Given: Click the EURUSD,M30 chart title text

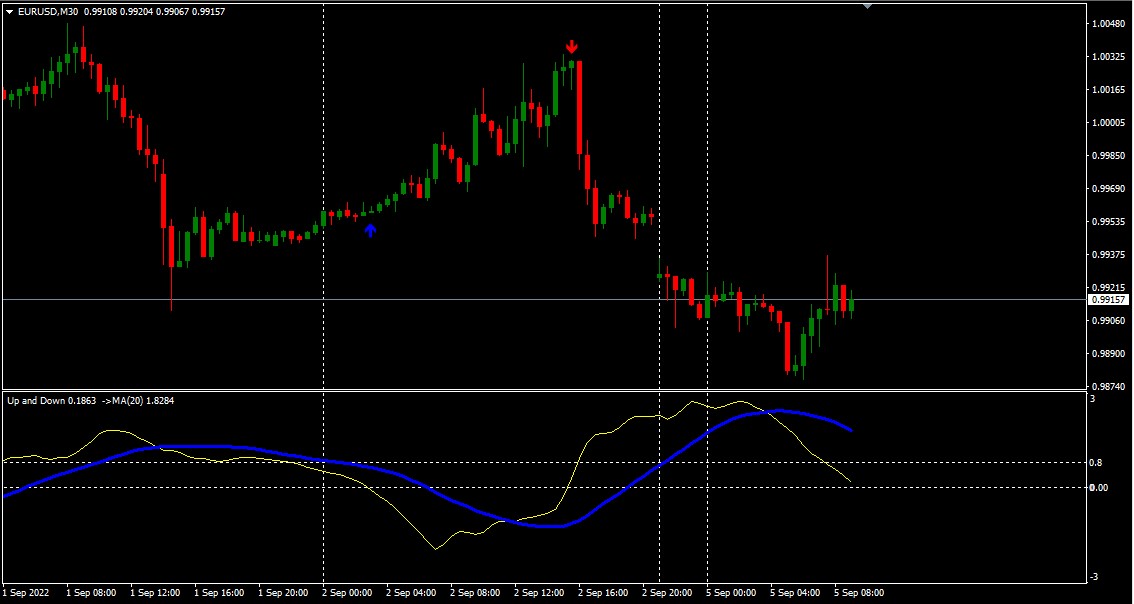Looking at the screenshot, I should [x=48, y=12].
